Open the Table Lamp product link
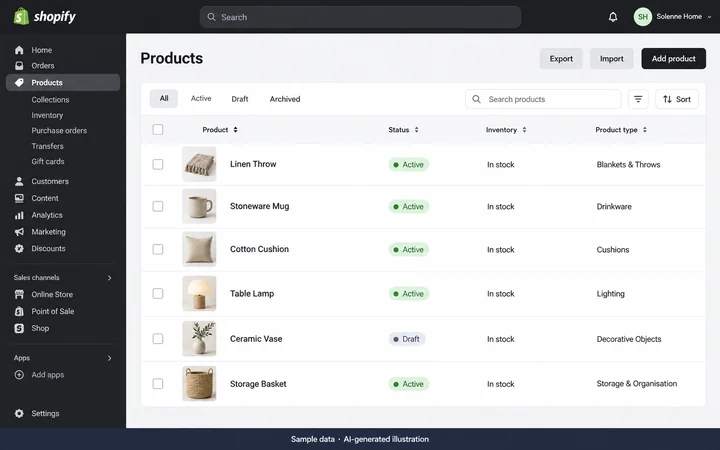 [252, 293]
